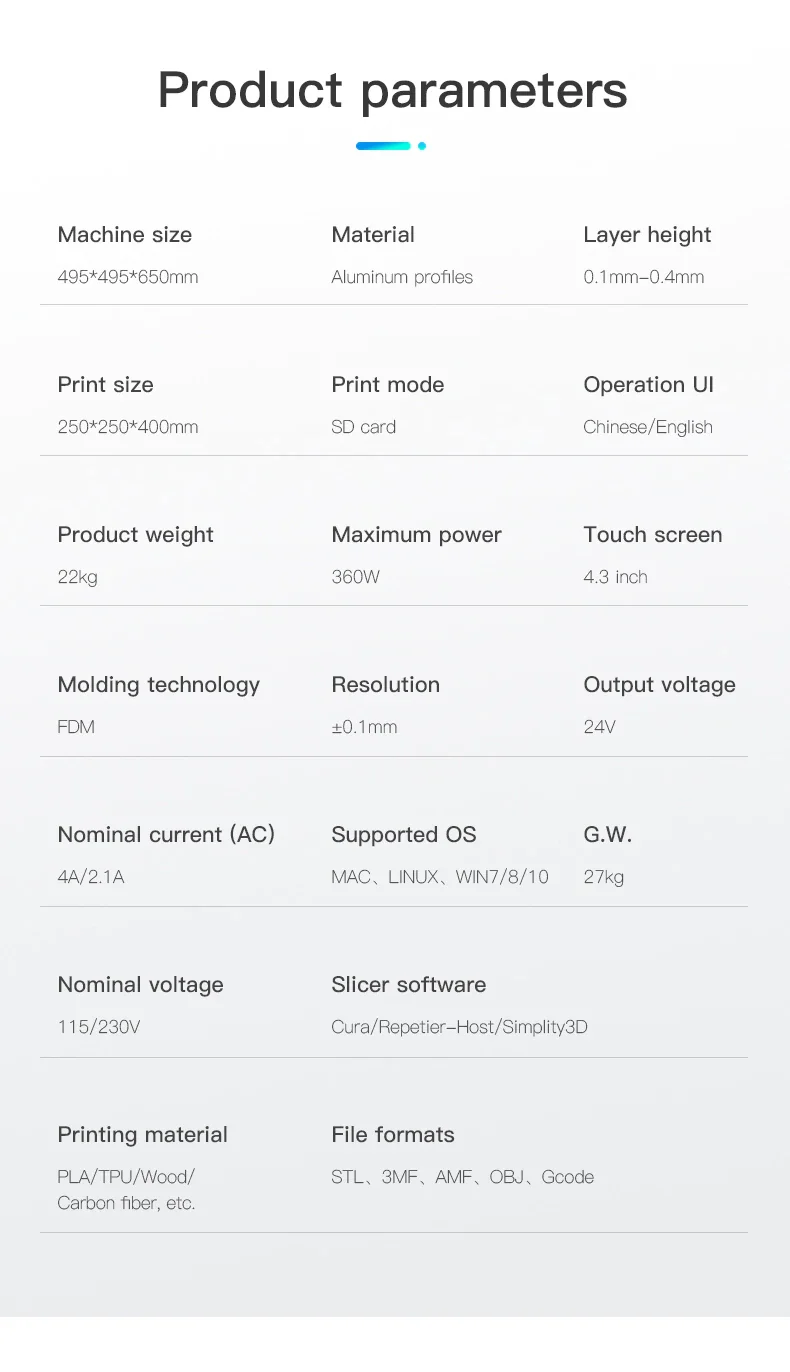
Task: Select the "Printing material" label
Action: pyautogui.click(x=143, y=1135)
